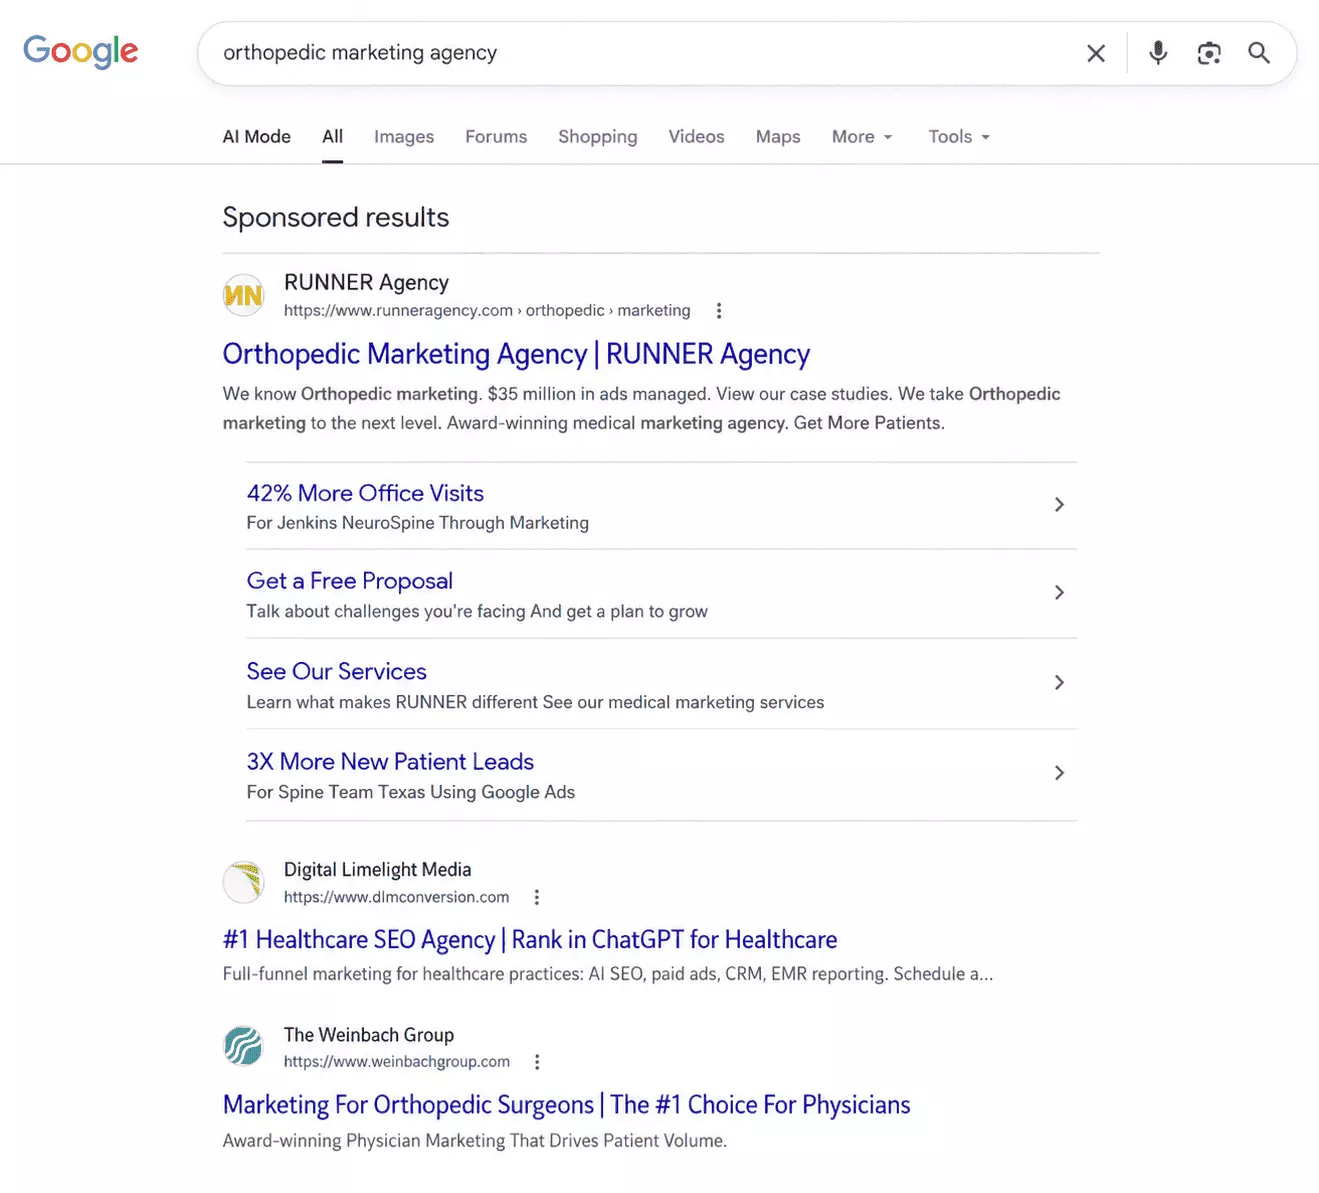Open the Tools dropdown

point(959,137)
